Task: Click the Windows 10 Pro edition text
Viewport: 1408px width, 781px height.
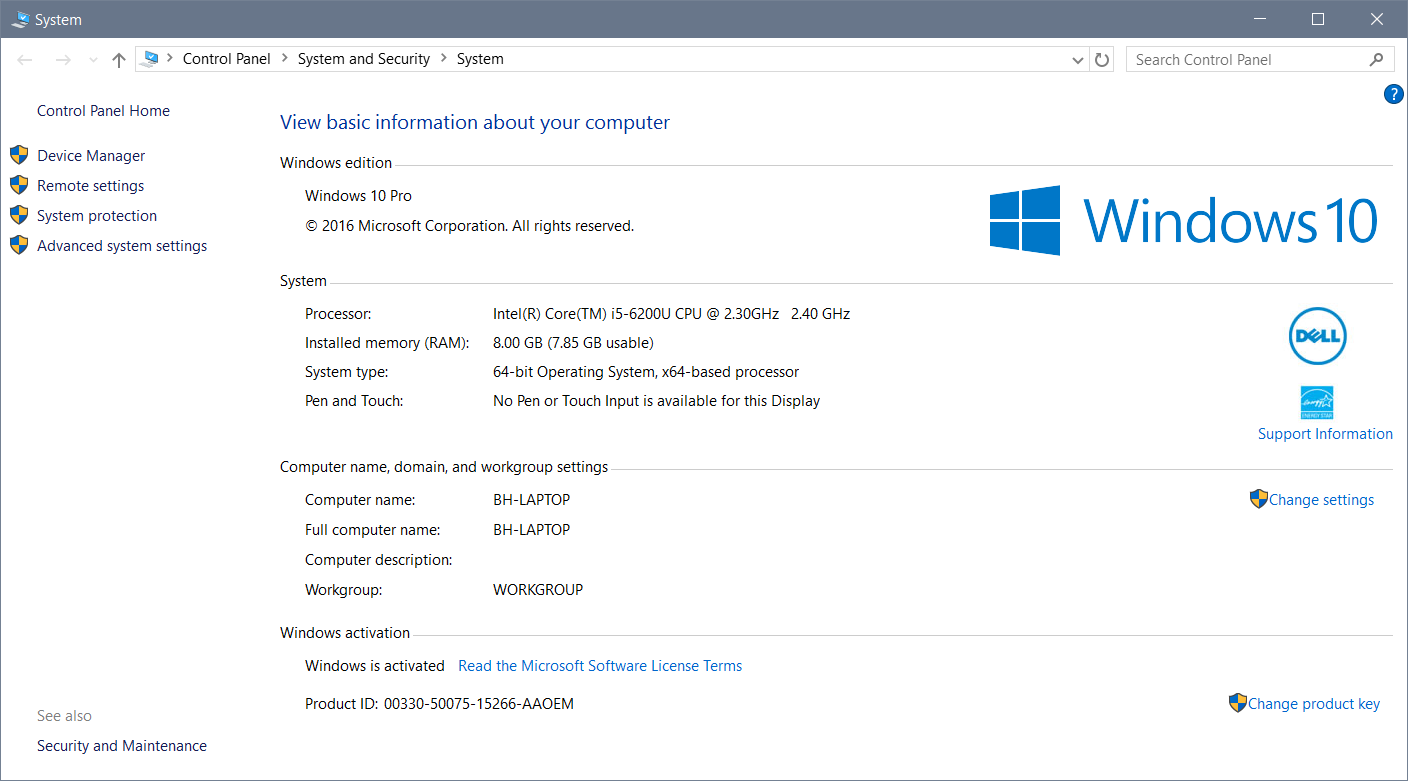Action: pos(358,195)
